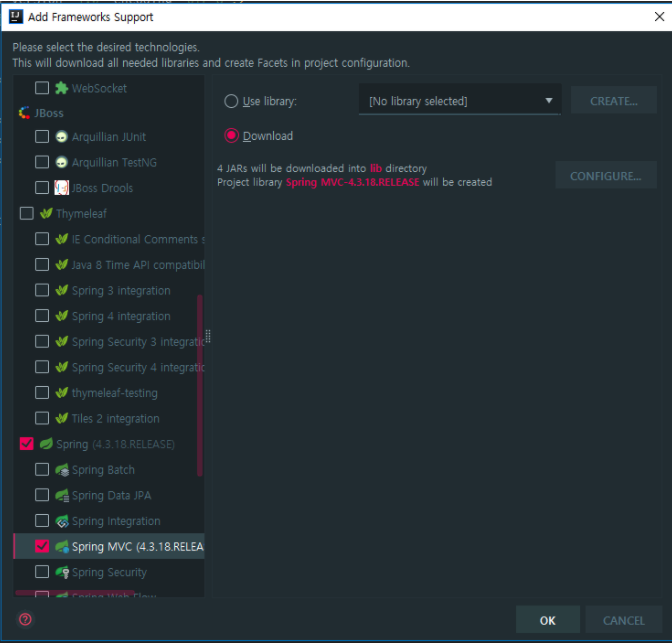This screenshot has height=643, width=672.
Task: Click the JBoss group icon
Action: click(24, 113)
